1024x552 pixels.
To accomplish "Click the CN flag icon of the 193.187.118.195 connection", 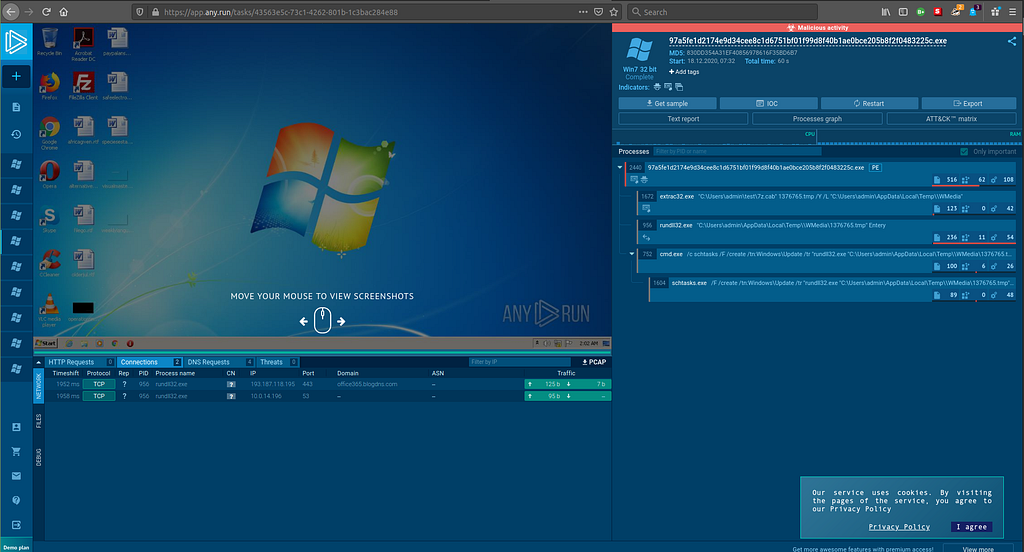I will (x=231, y=384).
